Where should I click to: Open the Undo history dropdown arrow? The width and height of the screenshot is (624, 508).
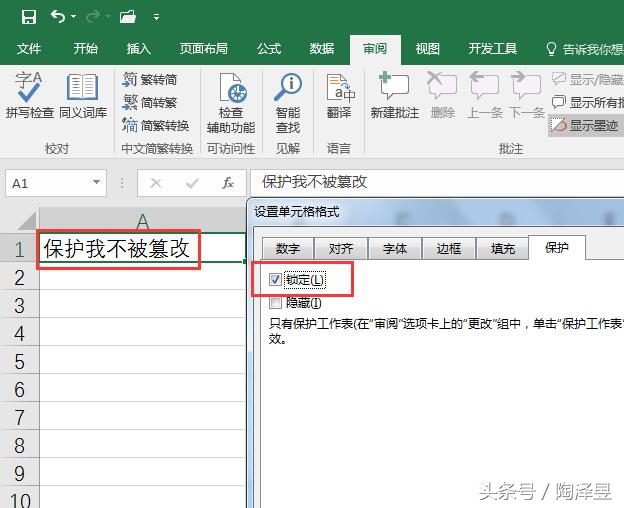pos(73,17)
